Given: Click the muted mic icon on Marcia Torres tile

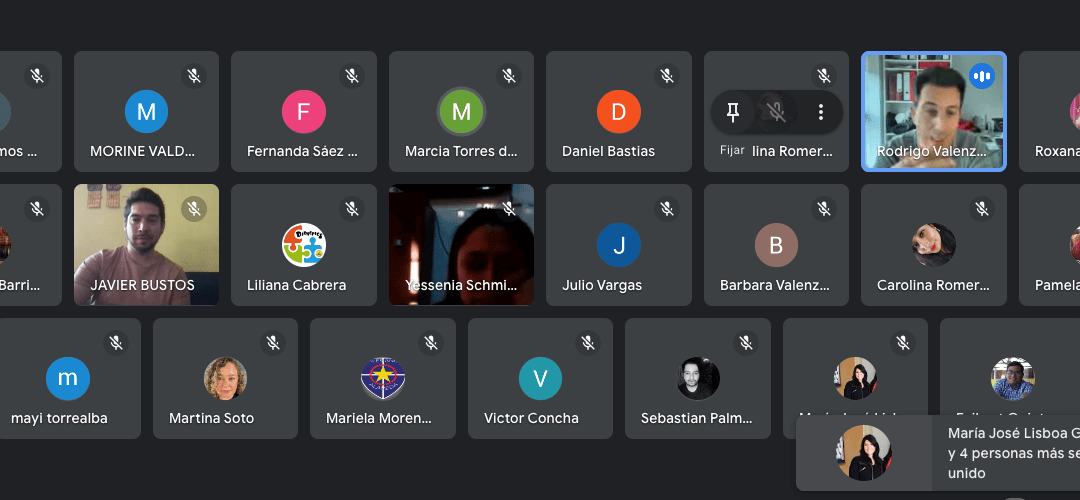Looking at the screenshot, I should click(509, 76).
